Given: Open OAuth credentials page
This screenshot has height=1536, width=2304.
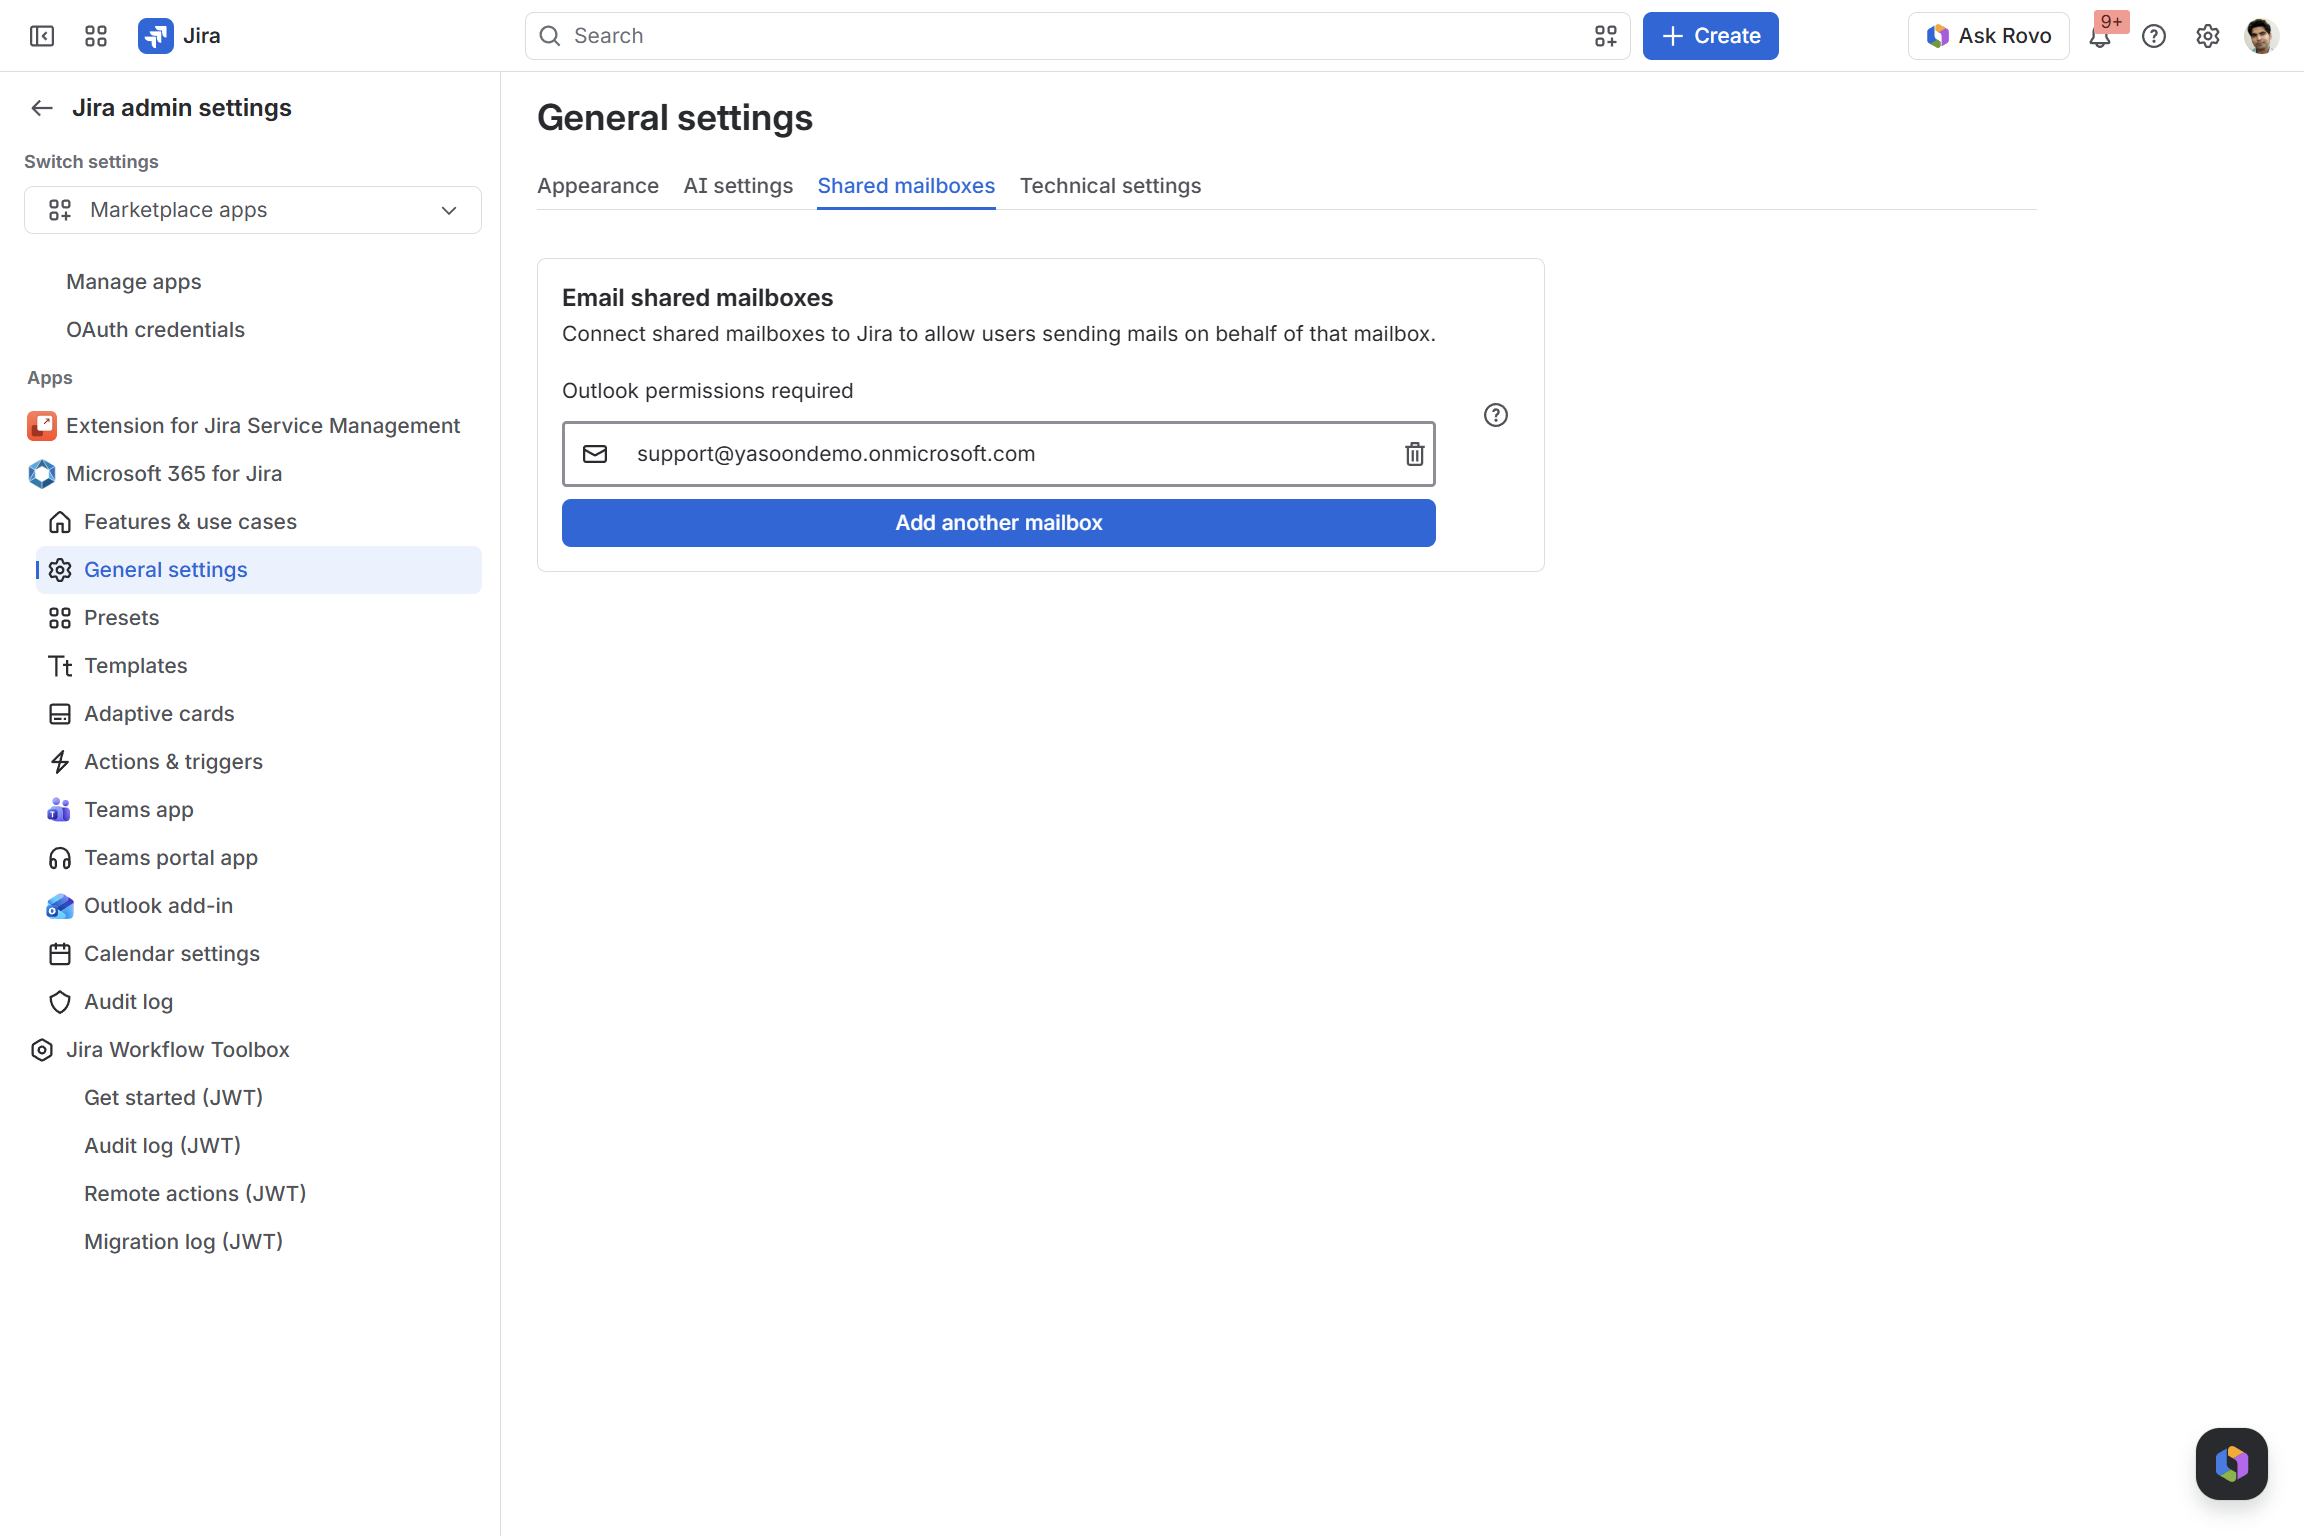Looking at the screenshot, I should tap(155, 330).
